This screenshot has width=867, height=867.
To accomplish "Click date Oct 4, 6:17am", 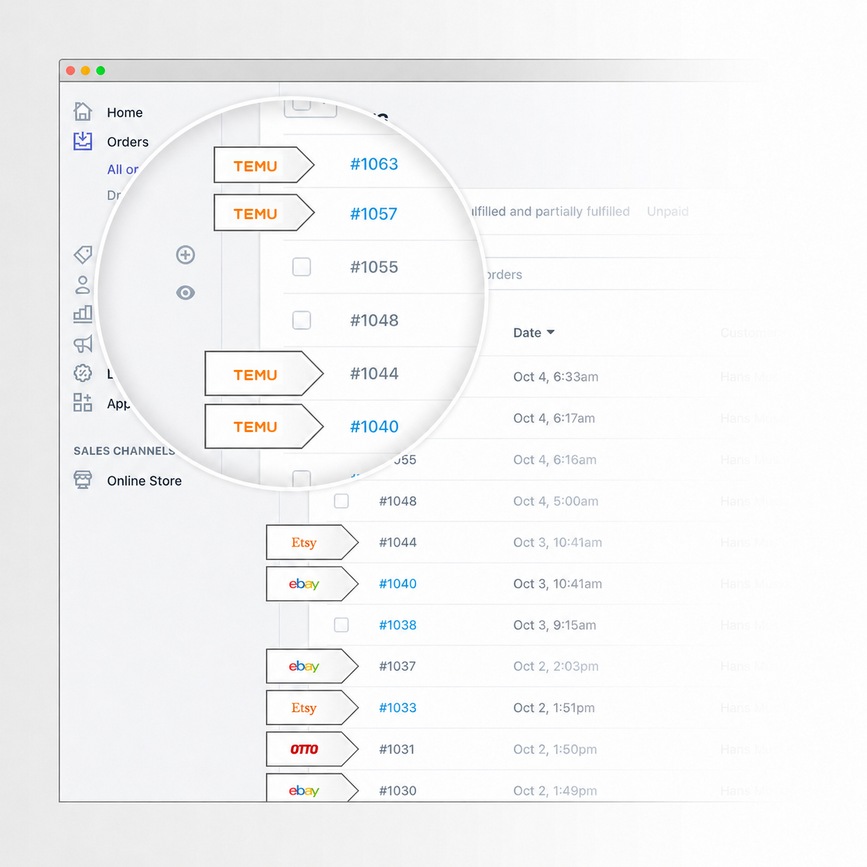I will [x=554, y=418].
